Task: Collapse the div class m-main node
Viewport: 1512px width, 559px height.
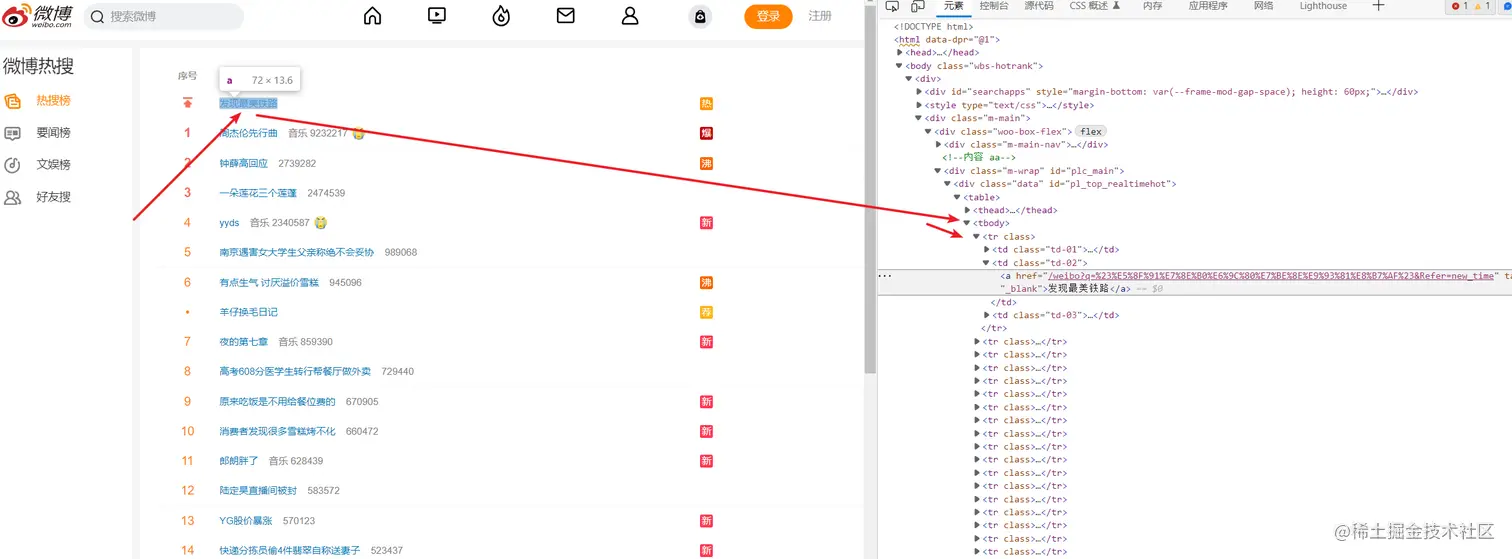Action: (x=919, y=118)
